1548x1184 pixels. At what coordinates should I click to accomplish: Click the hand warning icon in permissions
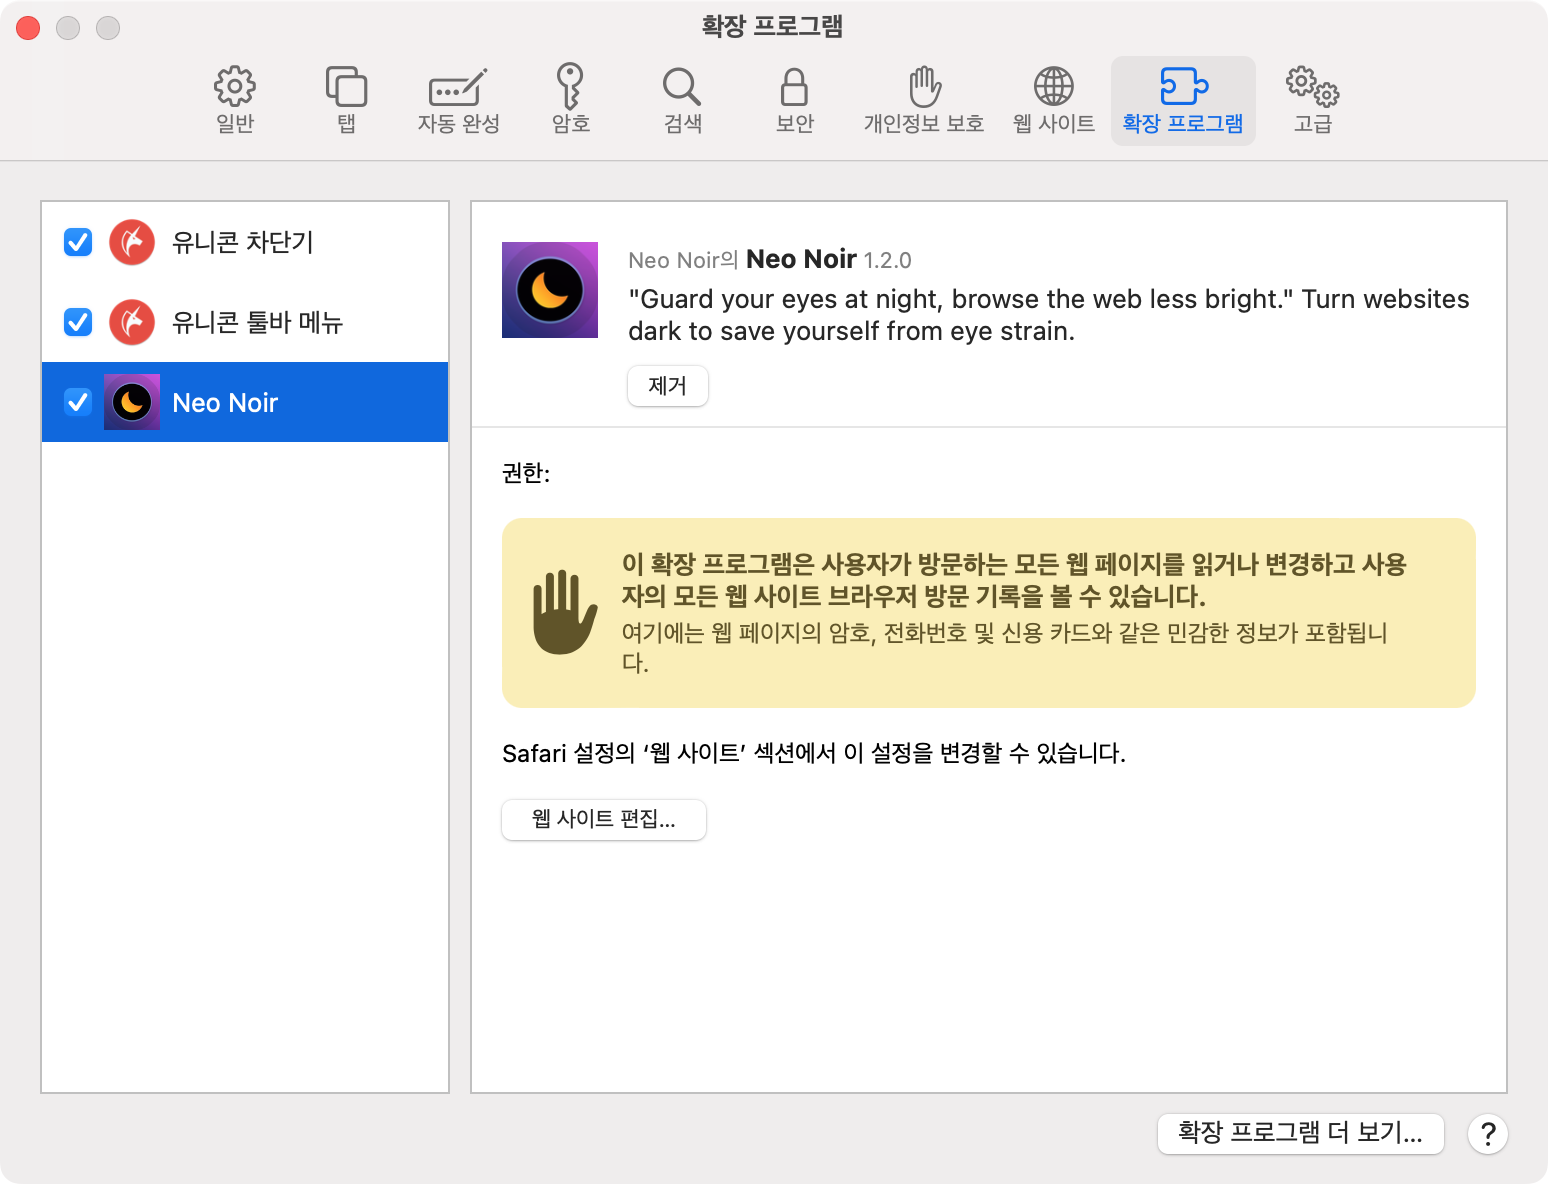tap(565, 612)
